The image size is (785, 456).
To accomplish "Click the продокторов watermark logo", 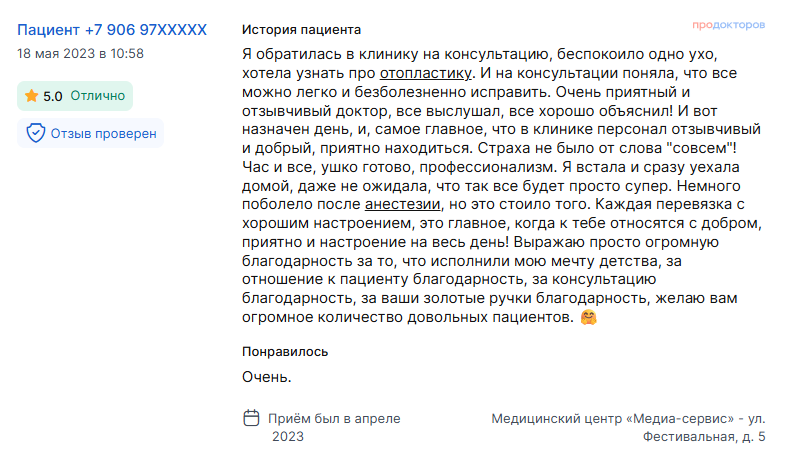I will 728,25.
